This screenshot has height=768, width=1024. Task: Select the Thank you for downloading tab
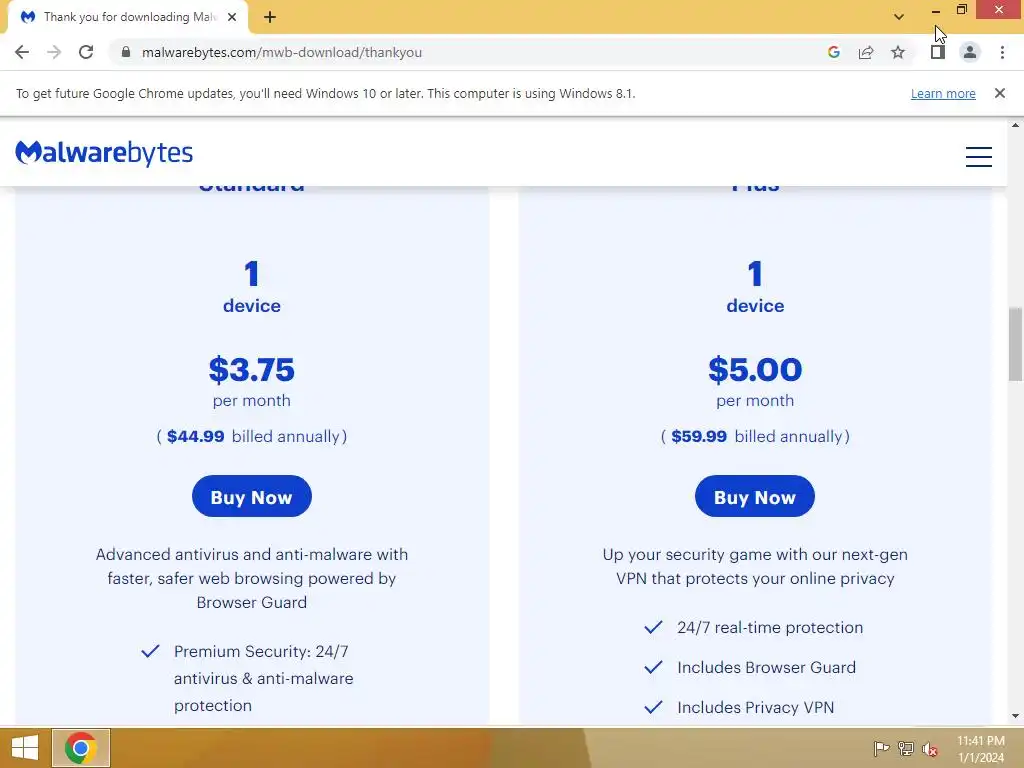[x=128, y=17]
